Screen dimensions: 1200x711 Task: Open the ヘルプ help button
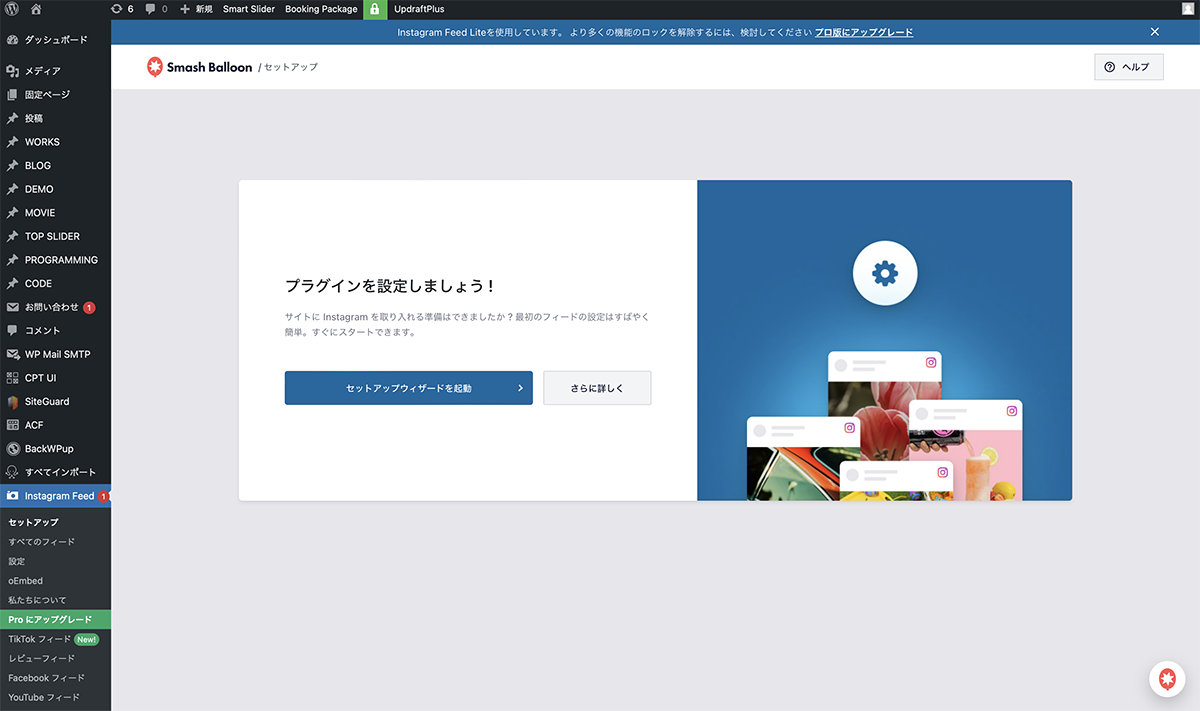click(x=1128, y=67)
